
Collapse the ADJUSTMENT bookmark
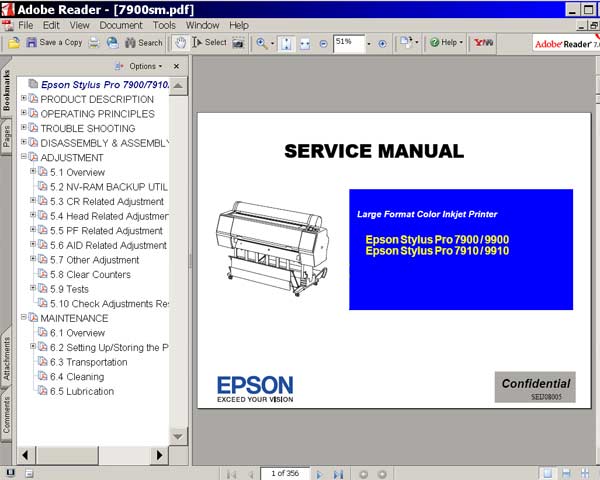[24, 156]
